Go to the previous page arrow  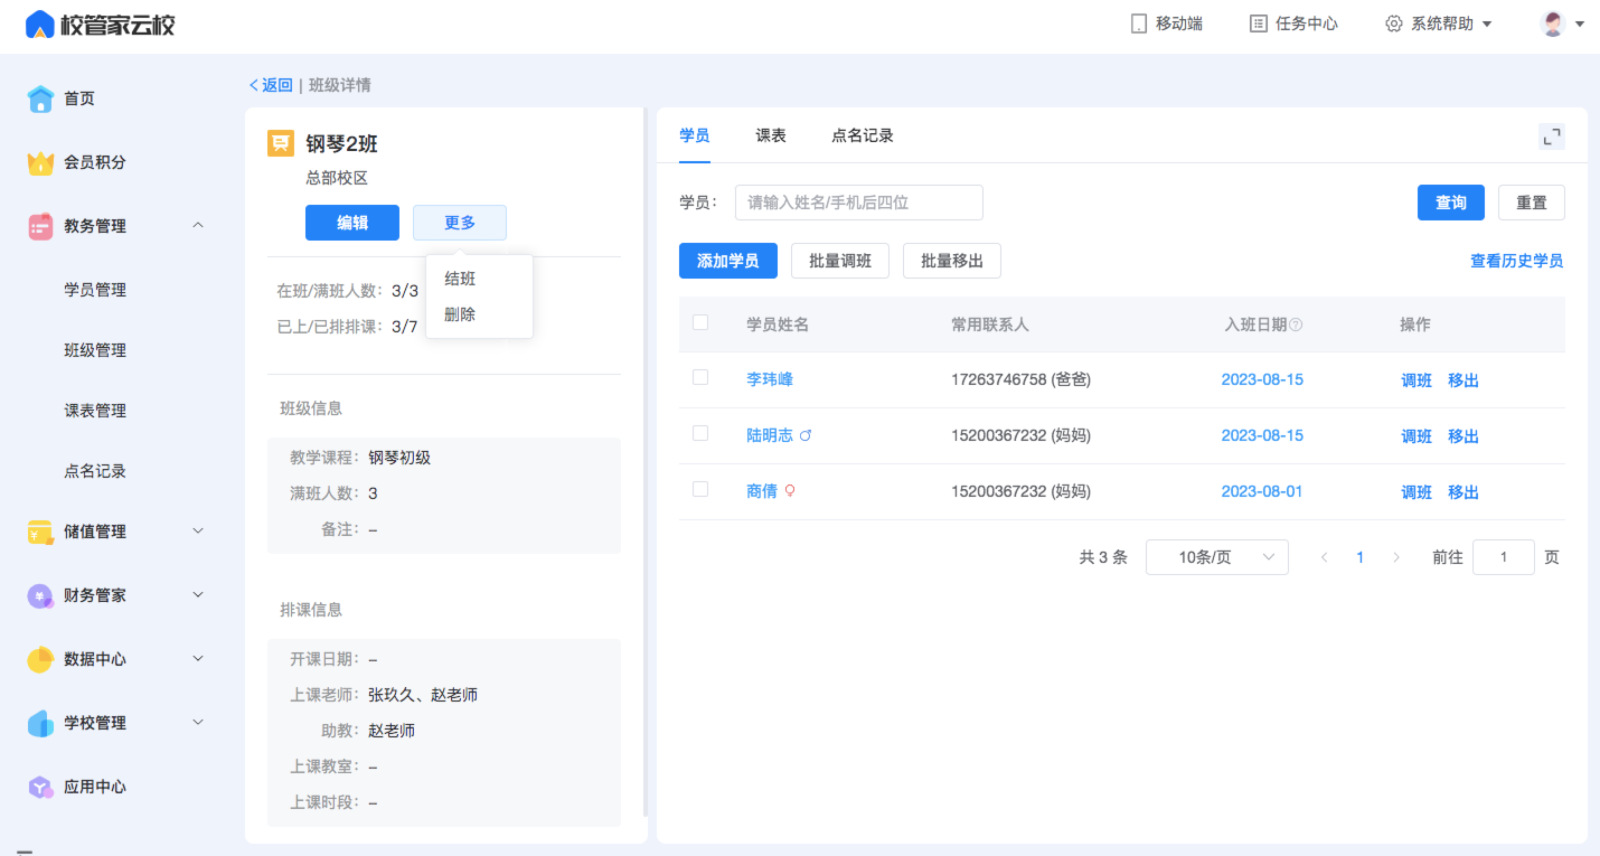pyautogui.click(x=1324, y=557)
